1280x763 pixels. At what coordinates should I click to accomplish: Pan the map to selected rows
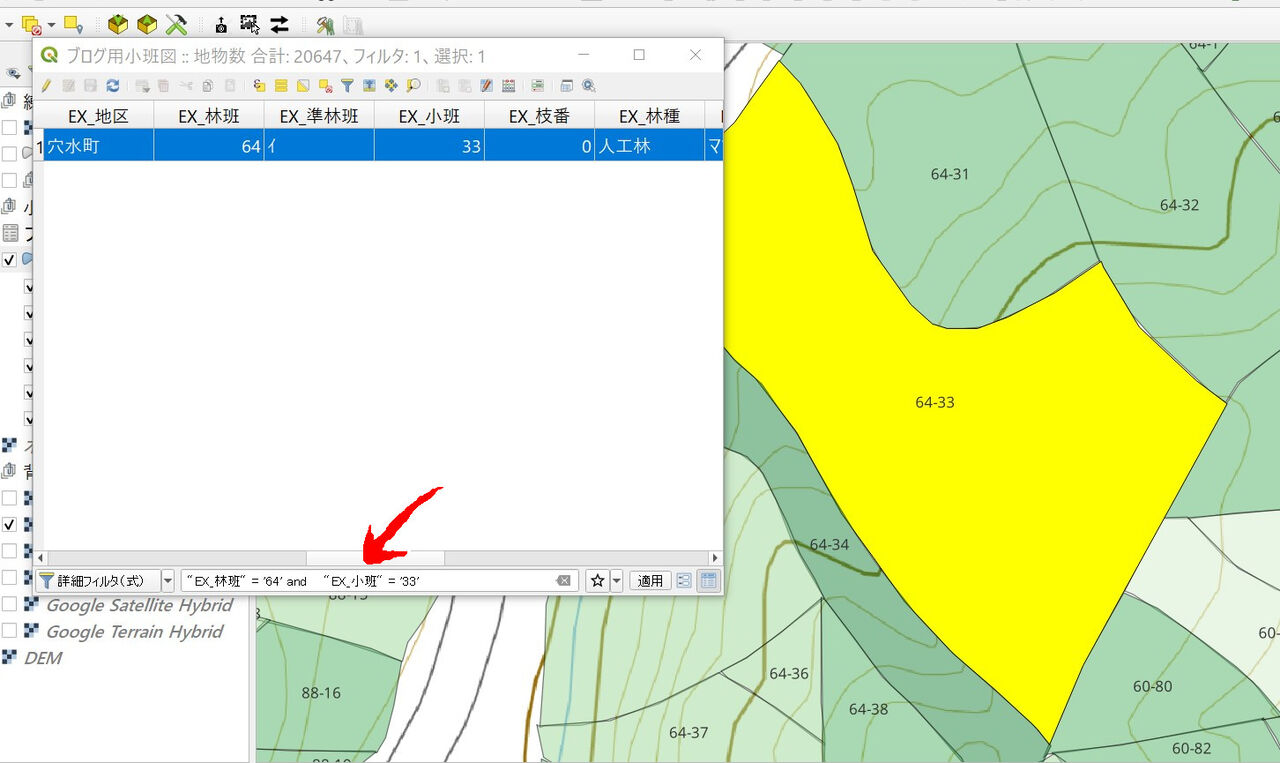pyautogui.click(x=391, y=86)
